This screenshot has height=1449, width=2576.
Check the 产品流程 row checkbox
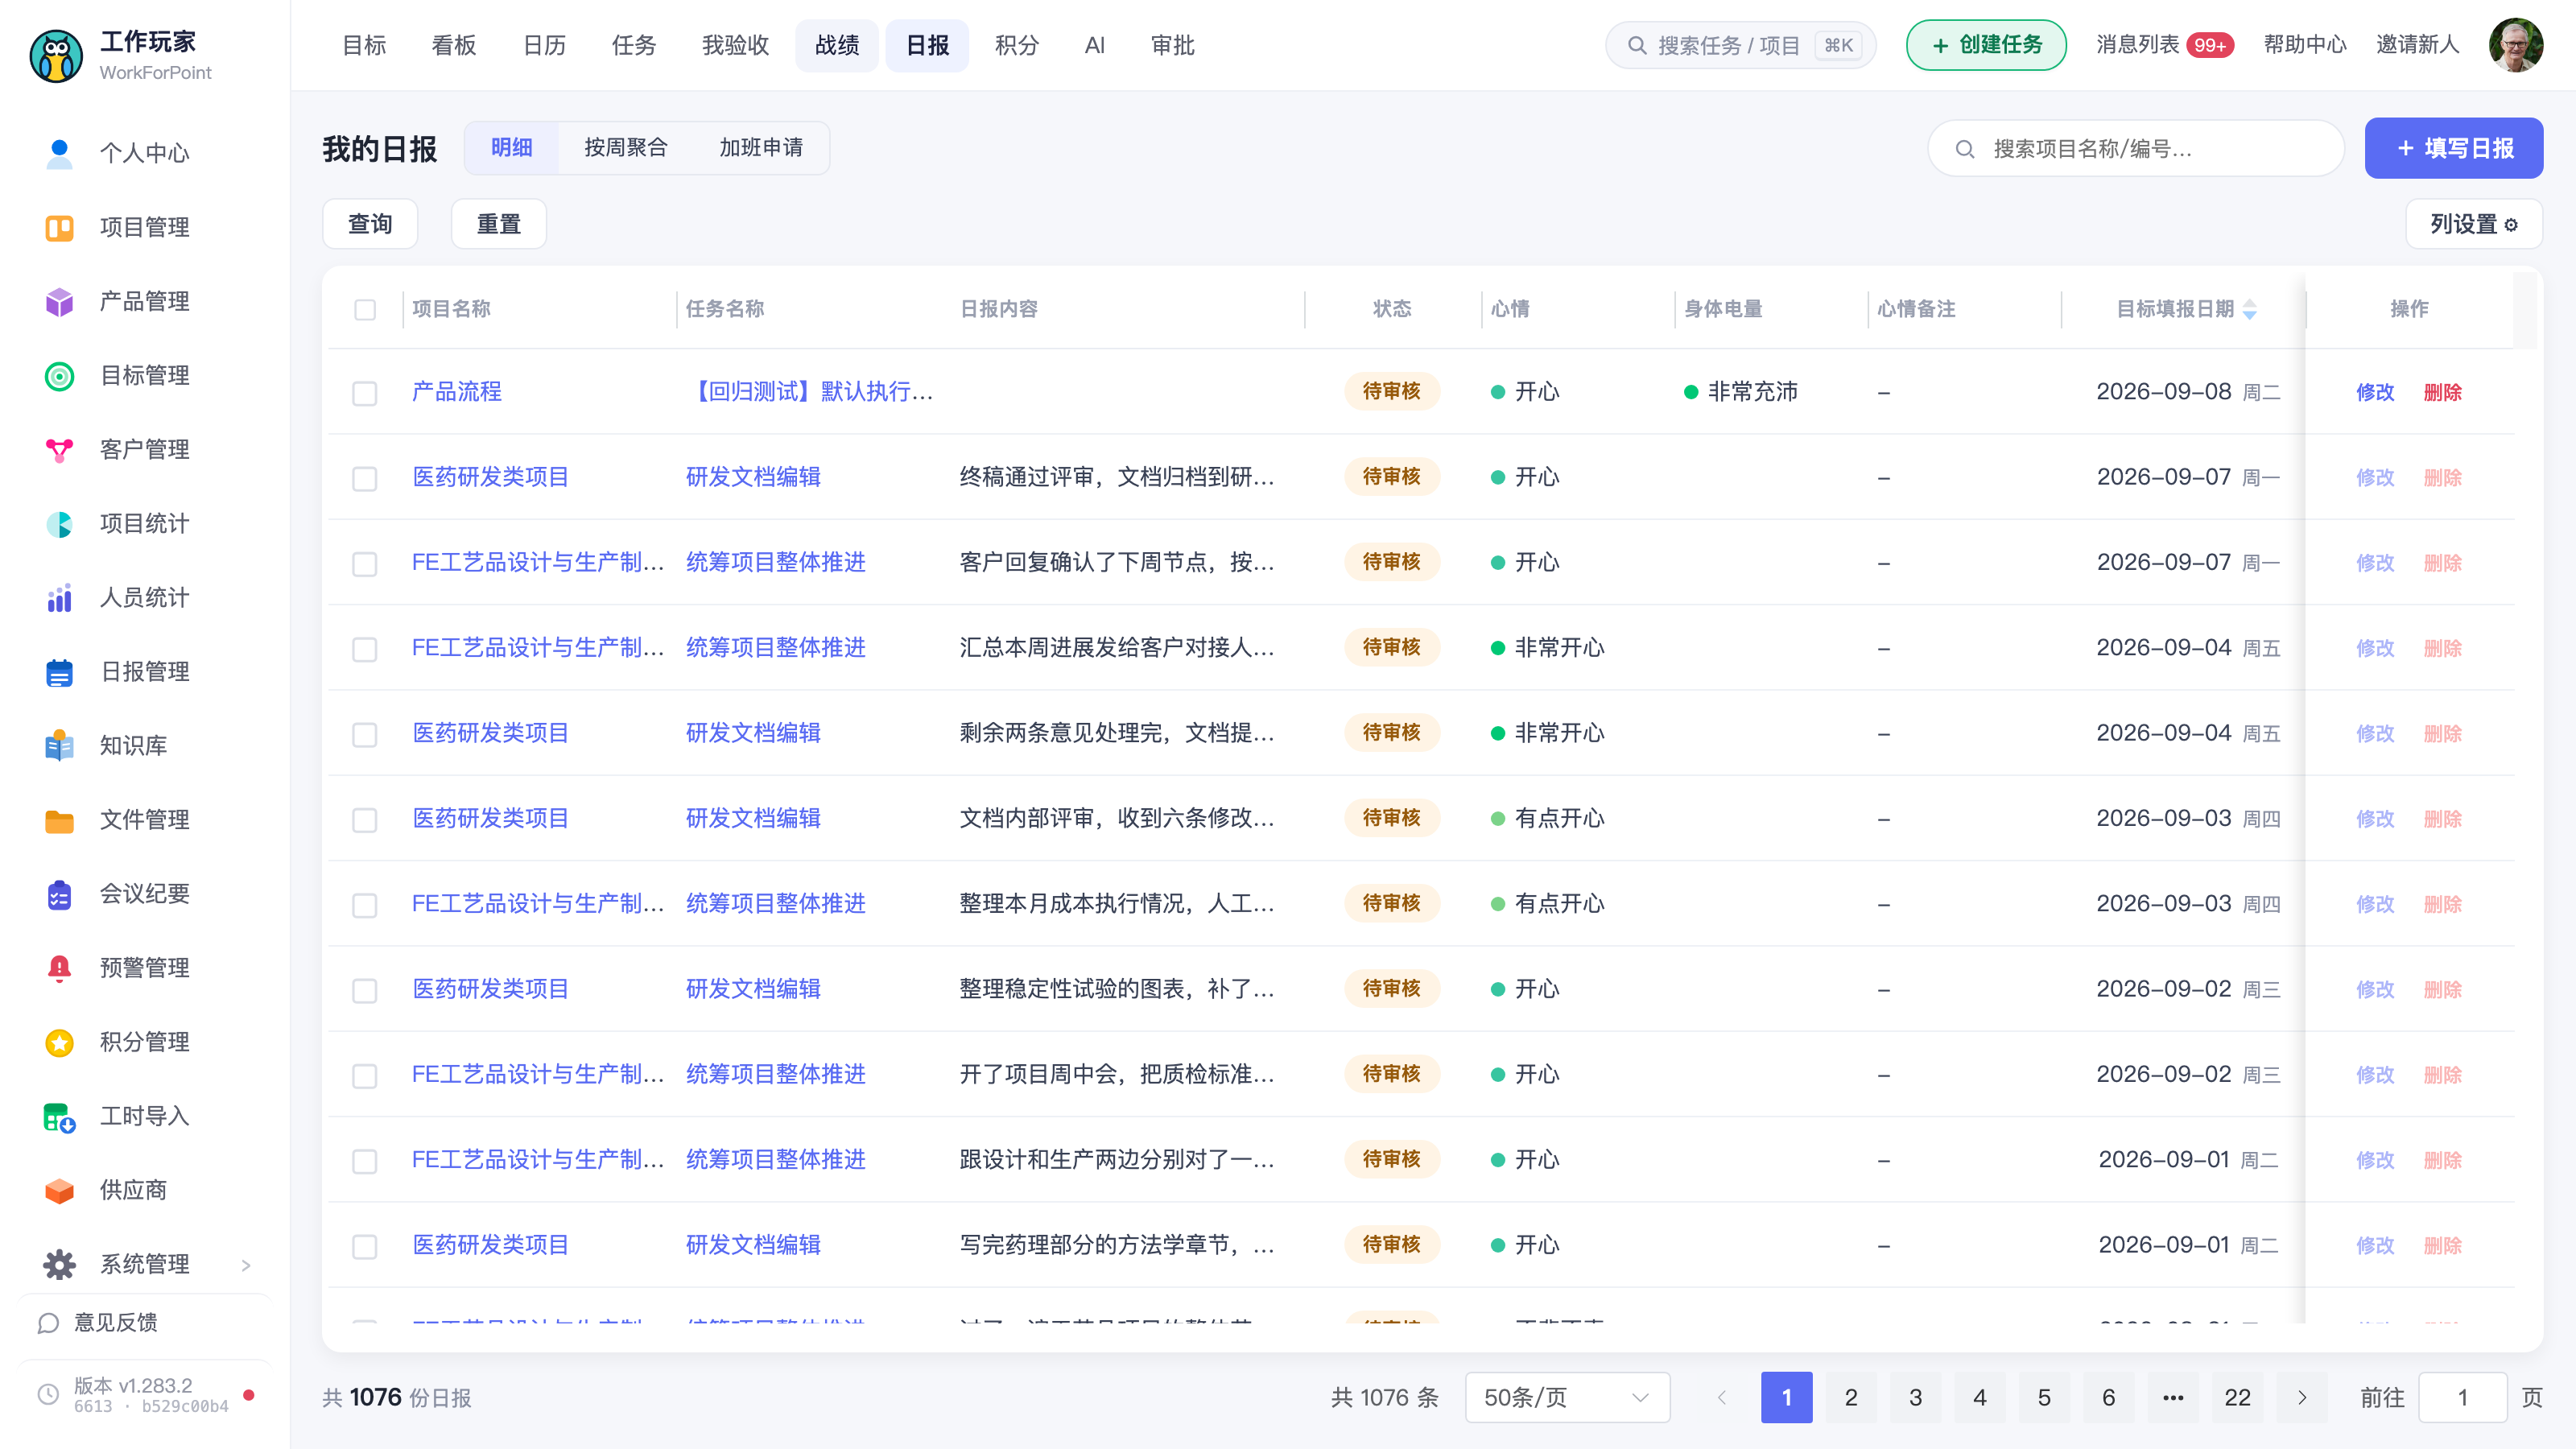(x=365, y=392)
